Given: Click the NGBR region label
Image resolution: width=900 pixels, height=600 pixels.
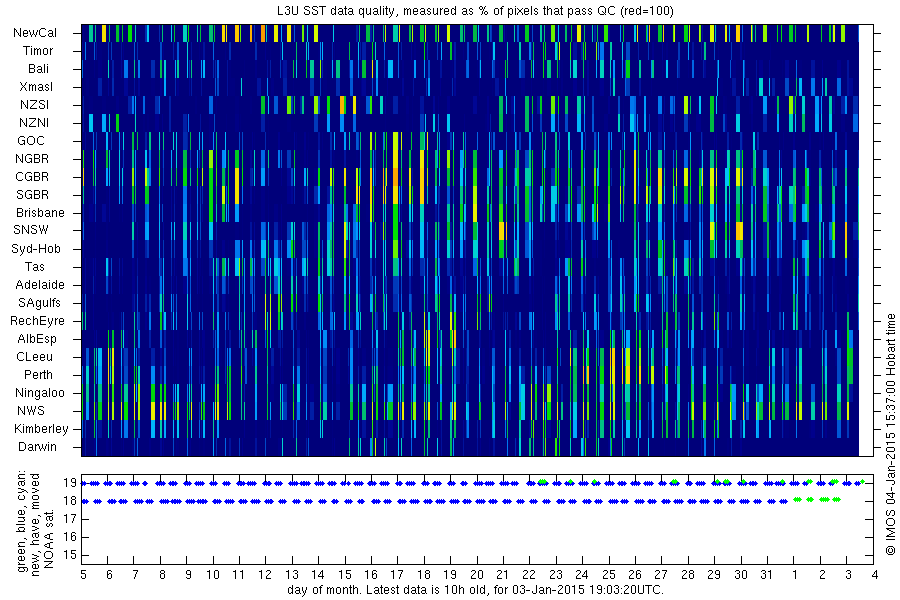Looking at the screenshot, I should [32, 158].
